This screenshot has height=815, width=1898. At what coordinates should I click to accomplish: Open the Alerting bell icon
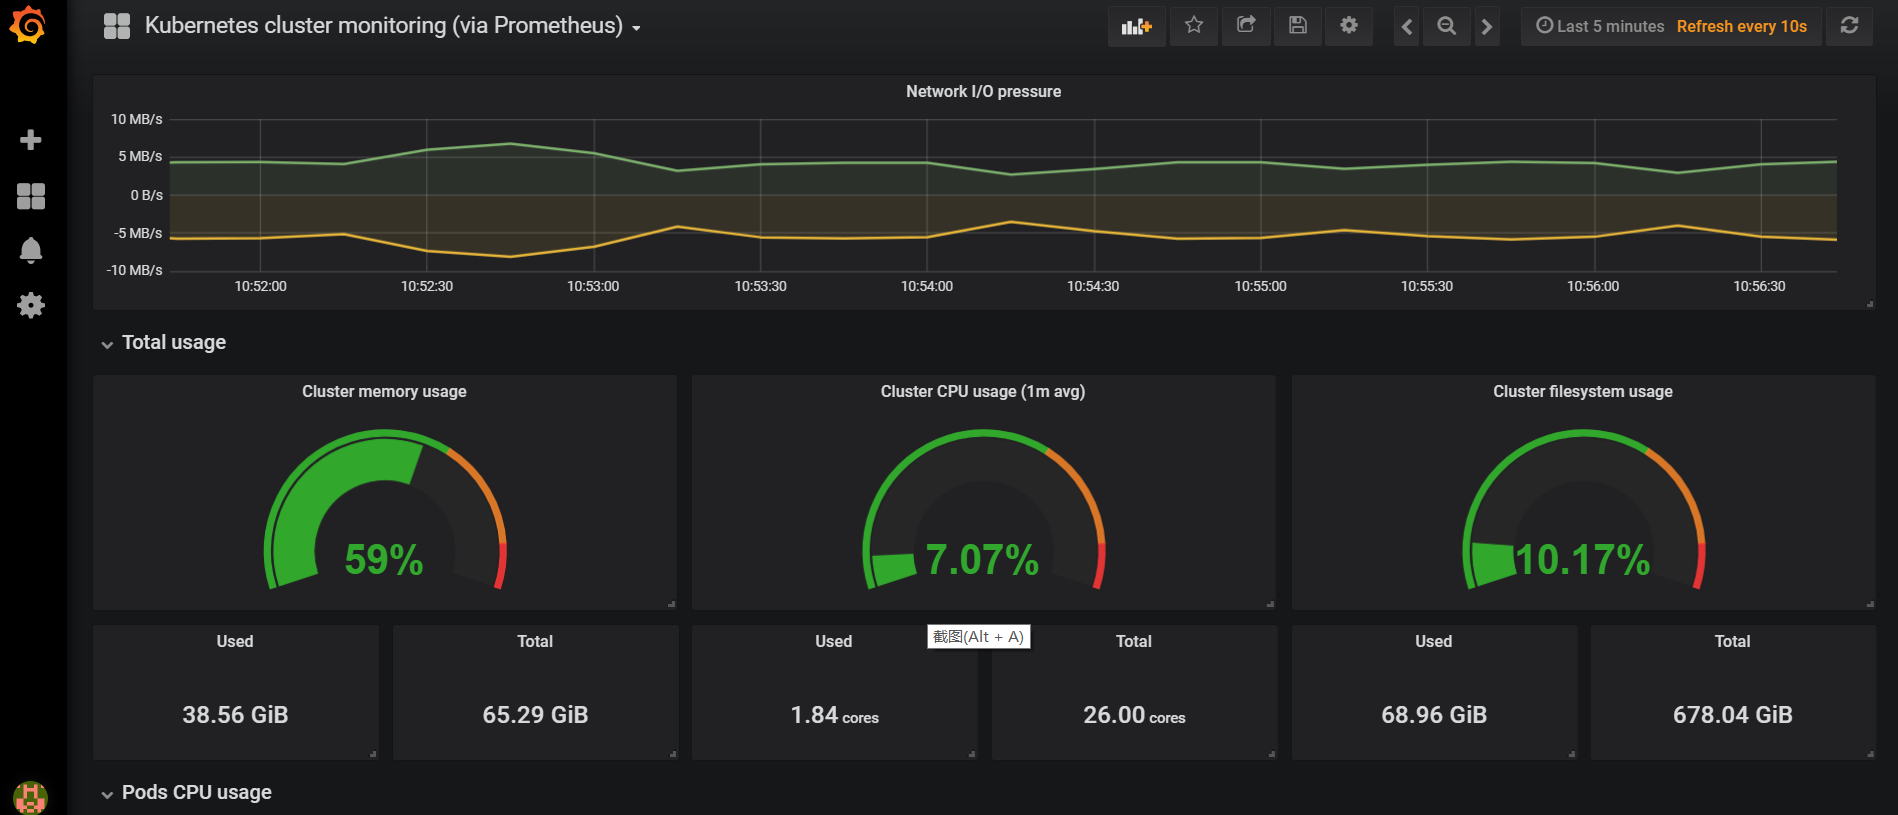(31, 250)
